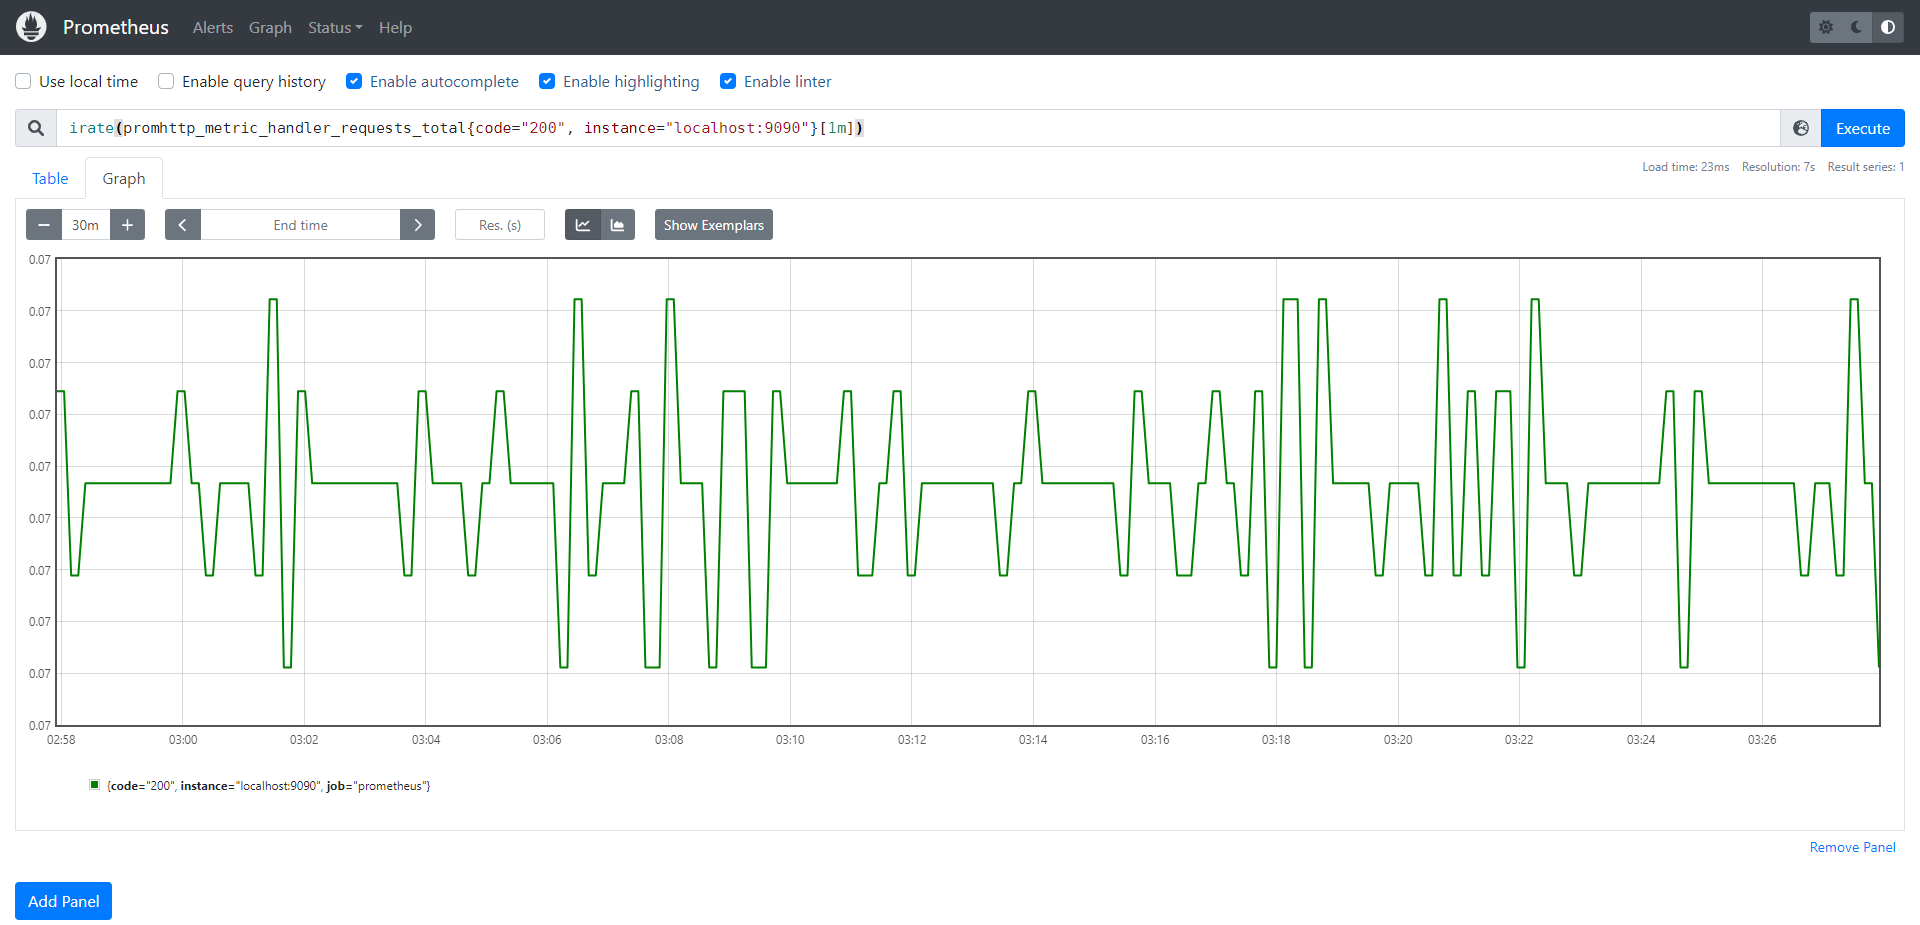1920x925 pixels.
Task: Click the Prometheus flame logo
Action: click(31, 27)
